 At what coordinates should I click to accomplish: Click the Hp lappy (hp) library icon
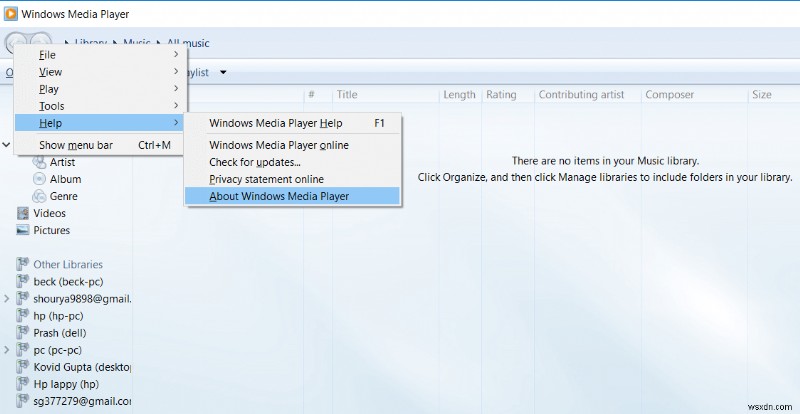(x=22, y=384)
